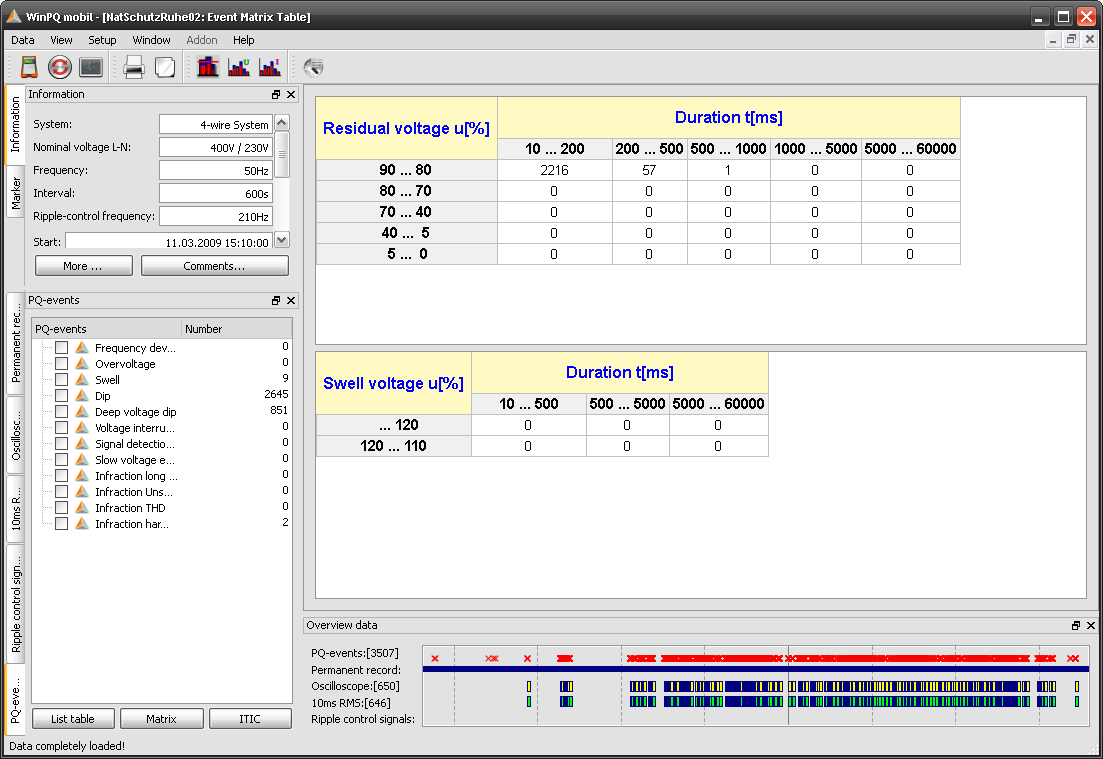Click the orange measurement device toolbar icon

[29, 67]
